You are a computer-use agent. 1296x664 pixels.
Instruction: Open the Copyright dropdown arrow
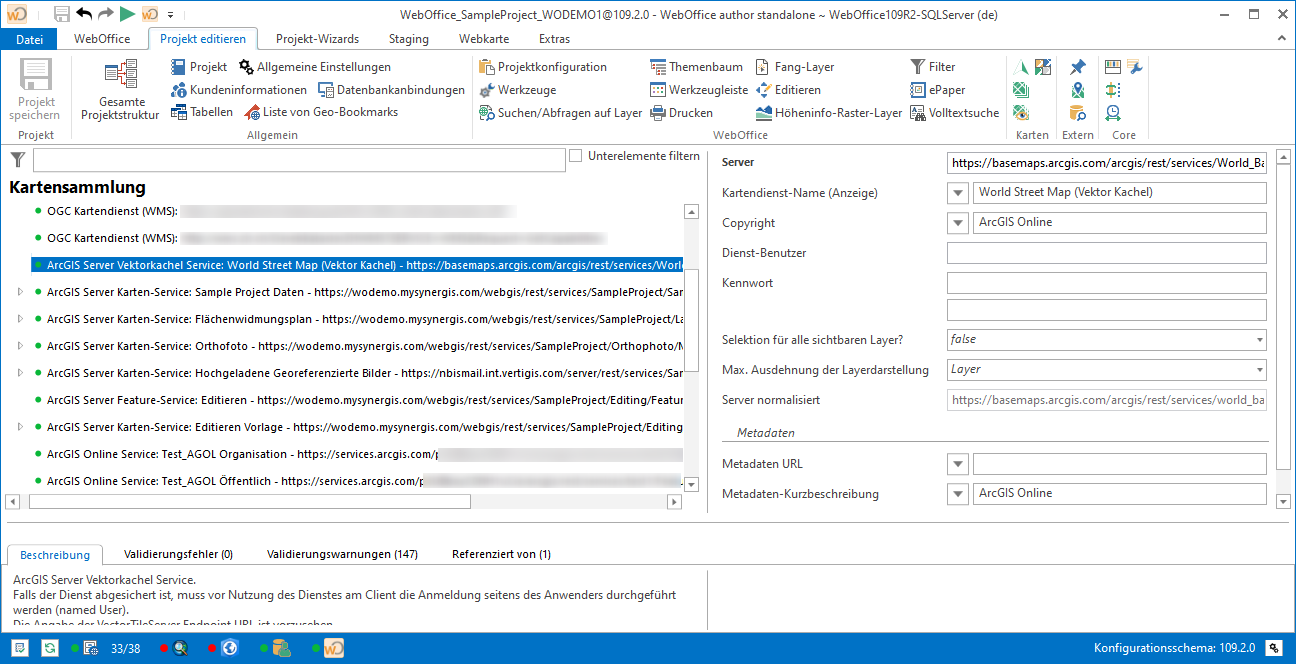[x=957, y=222]
